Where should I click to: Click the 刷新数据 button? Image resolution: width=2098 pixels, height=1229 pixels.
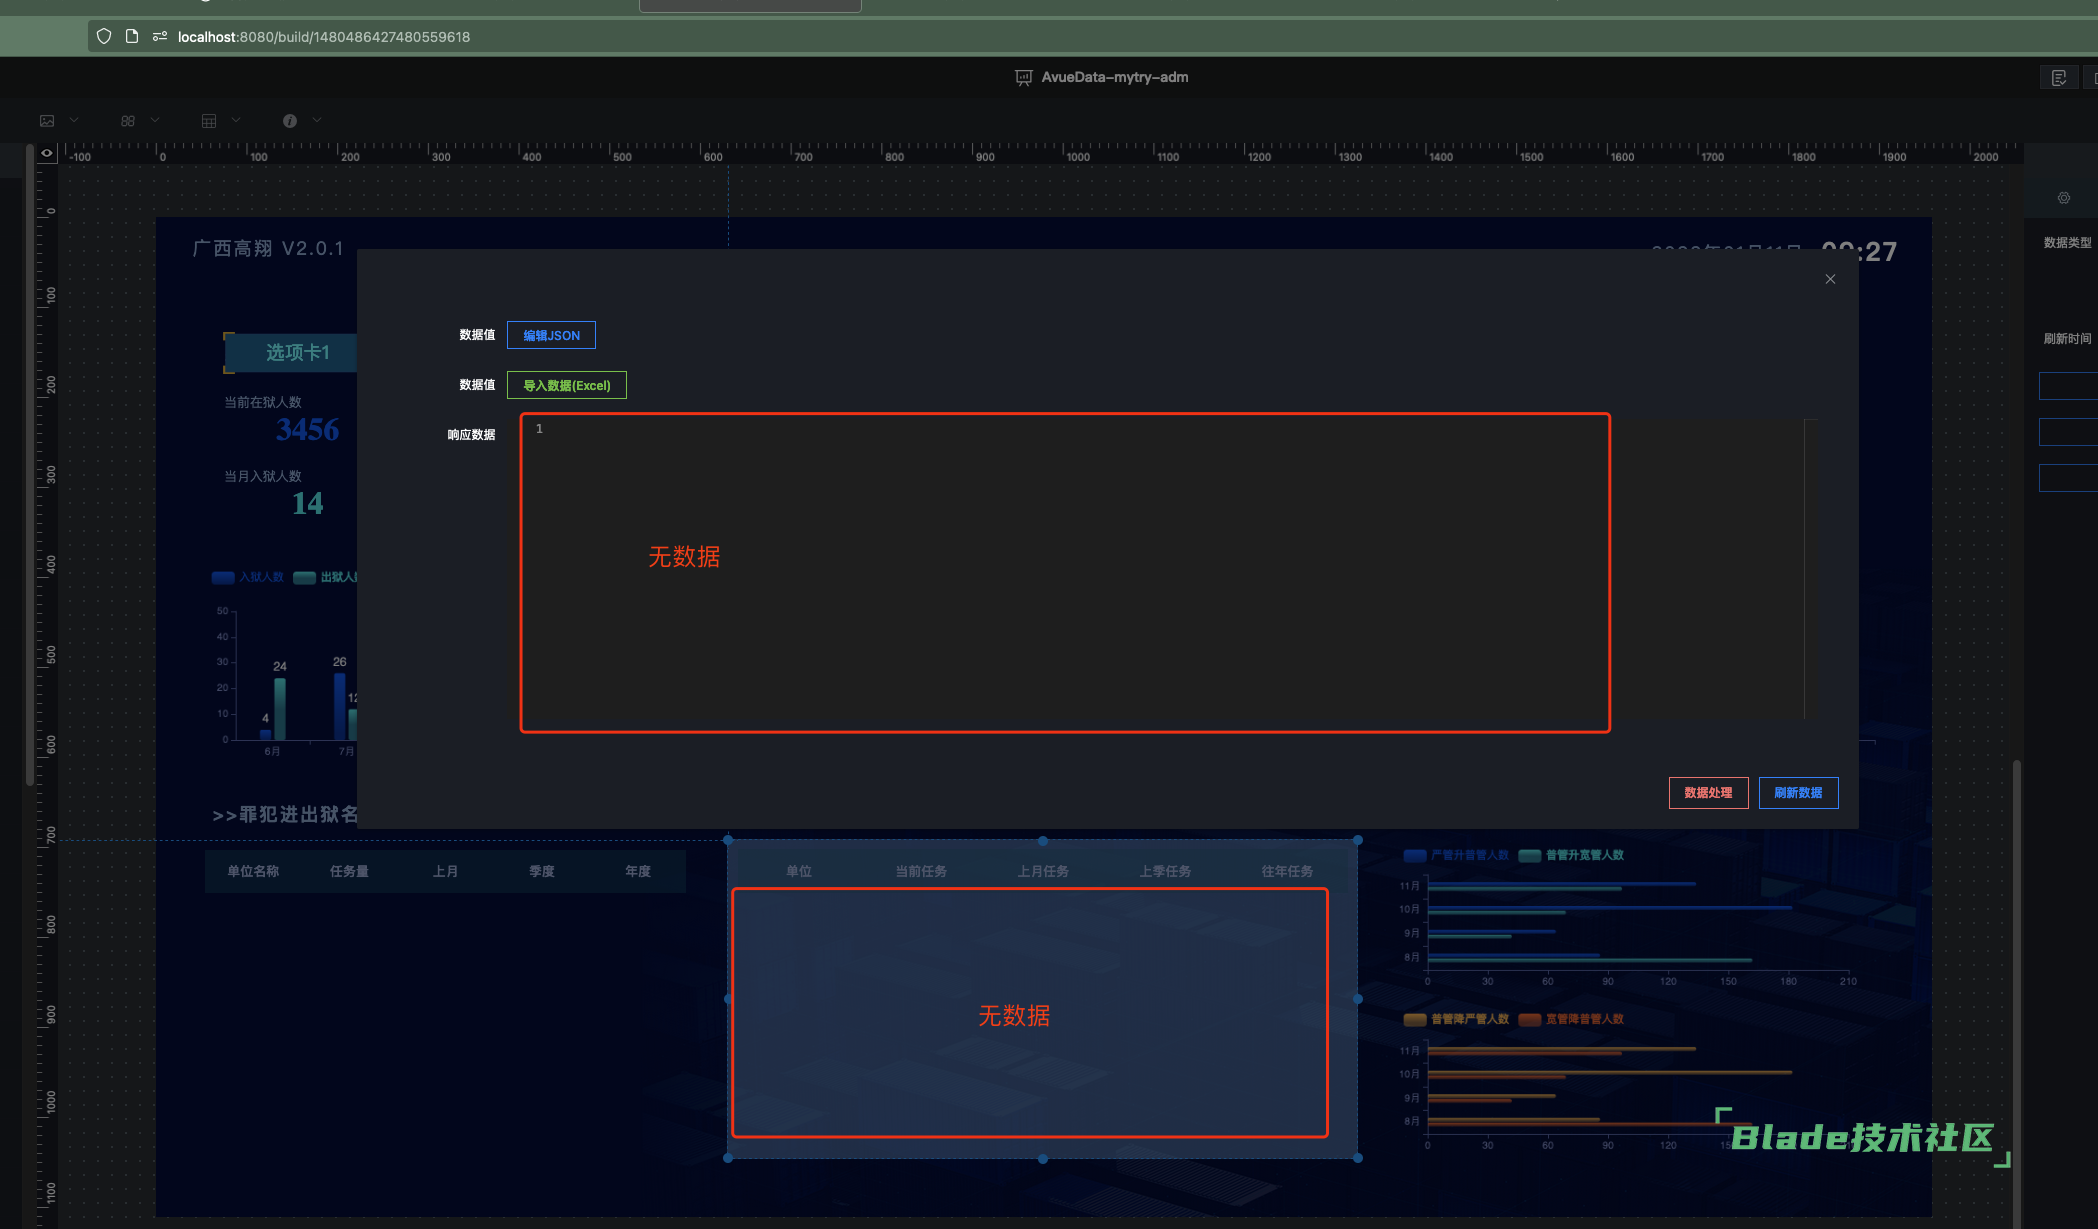point(1798,793)
